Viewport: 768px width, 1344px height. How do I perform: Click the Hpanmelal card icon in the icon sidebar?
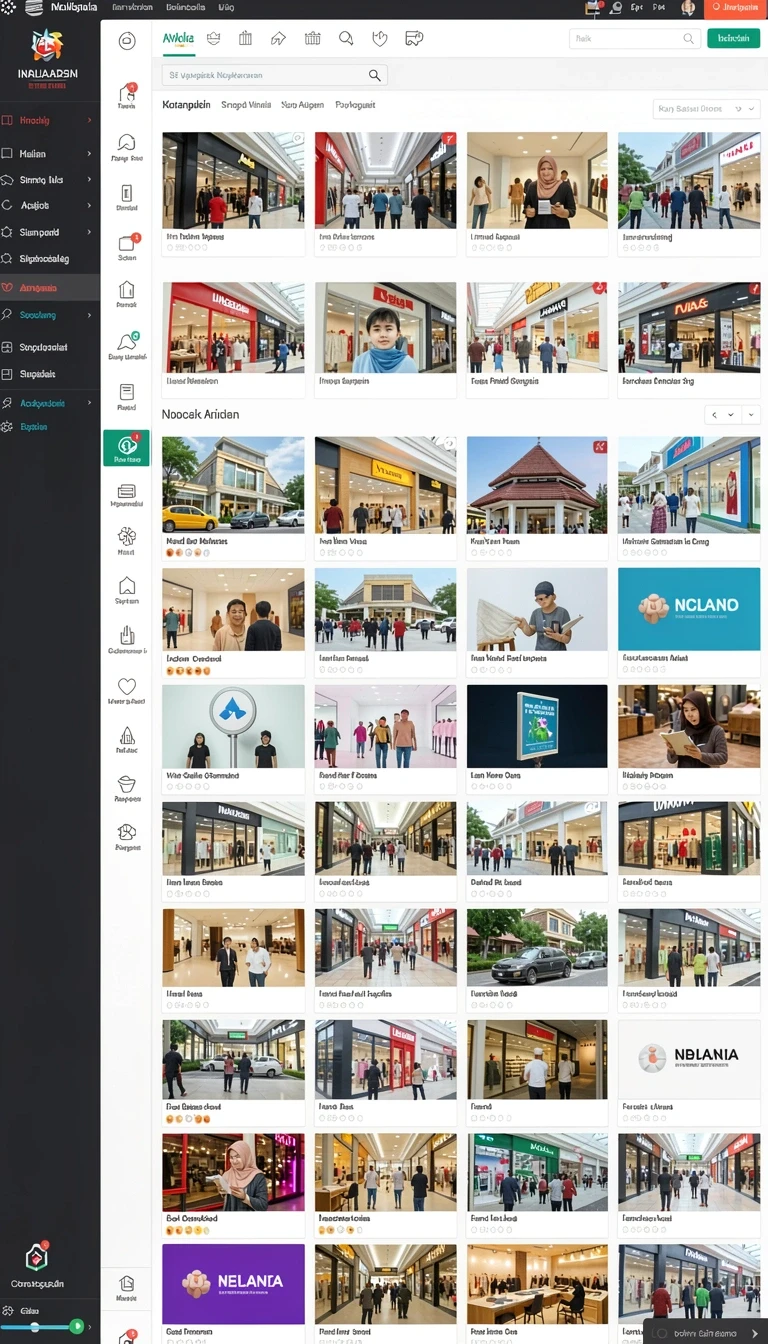[x=127, y=491]
